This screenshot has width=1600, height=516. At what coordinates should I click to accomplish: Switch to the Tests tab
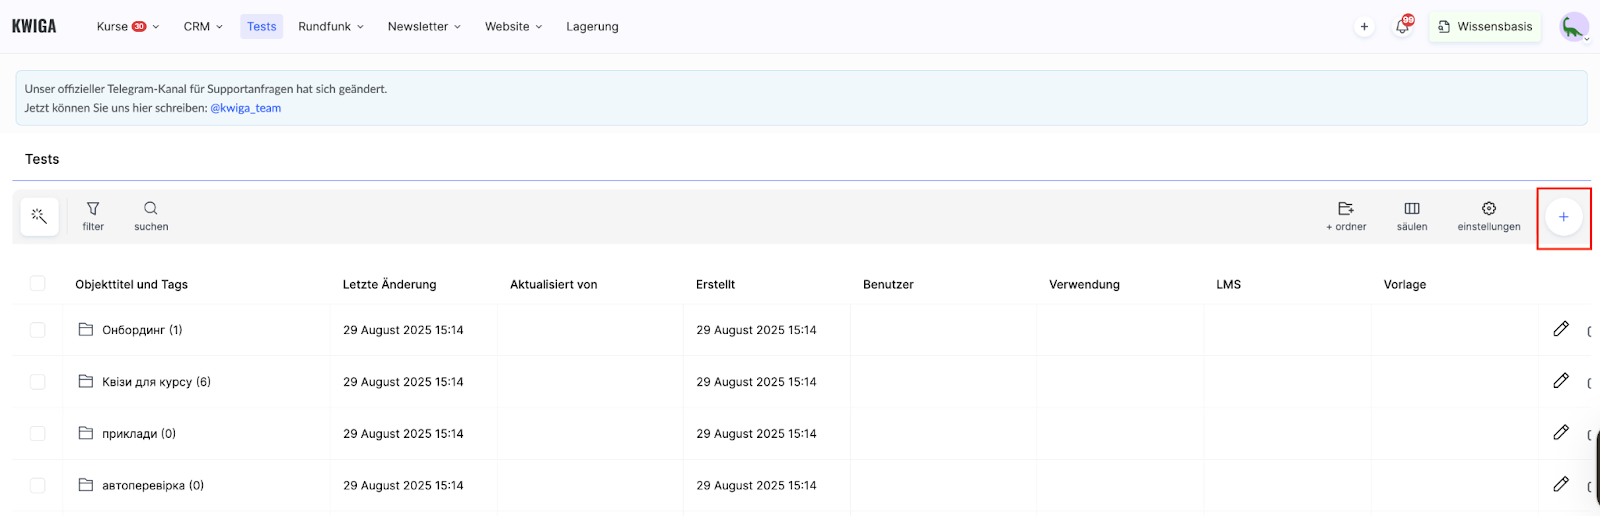262,27
